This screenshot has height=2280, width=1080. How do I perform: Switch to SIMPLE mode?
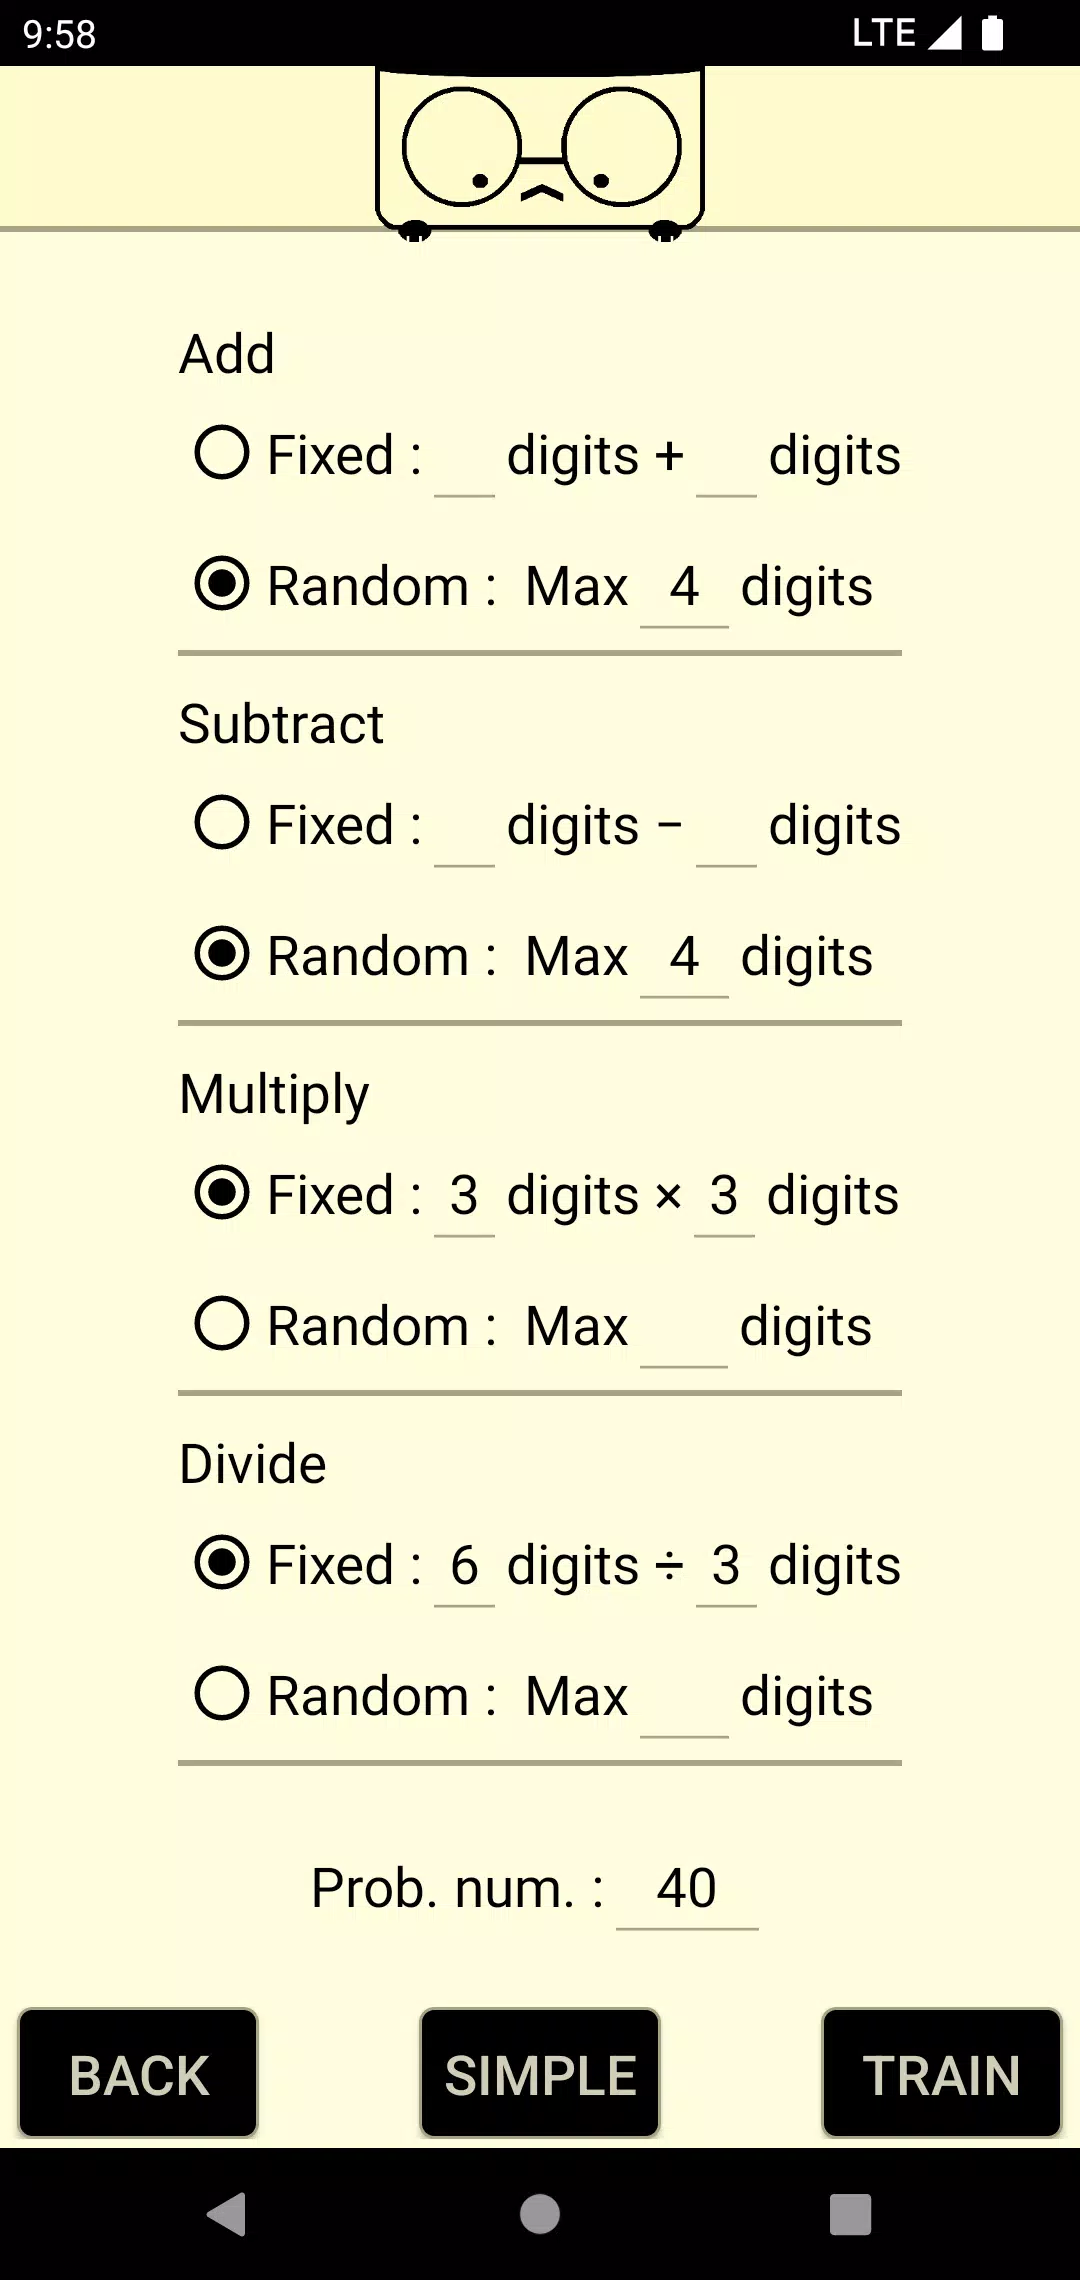539,2075
